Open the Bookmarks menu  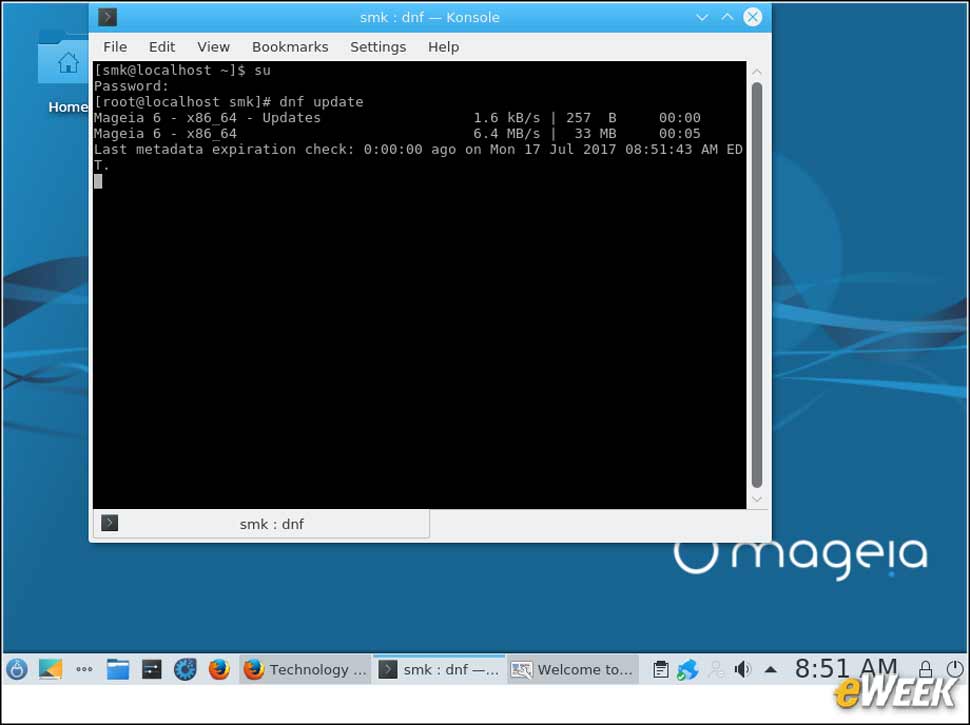pos(290,47)
